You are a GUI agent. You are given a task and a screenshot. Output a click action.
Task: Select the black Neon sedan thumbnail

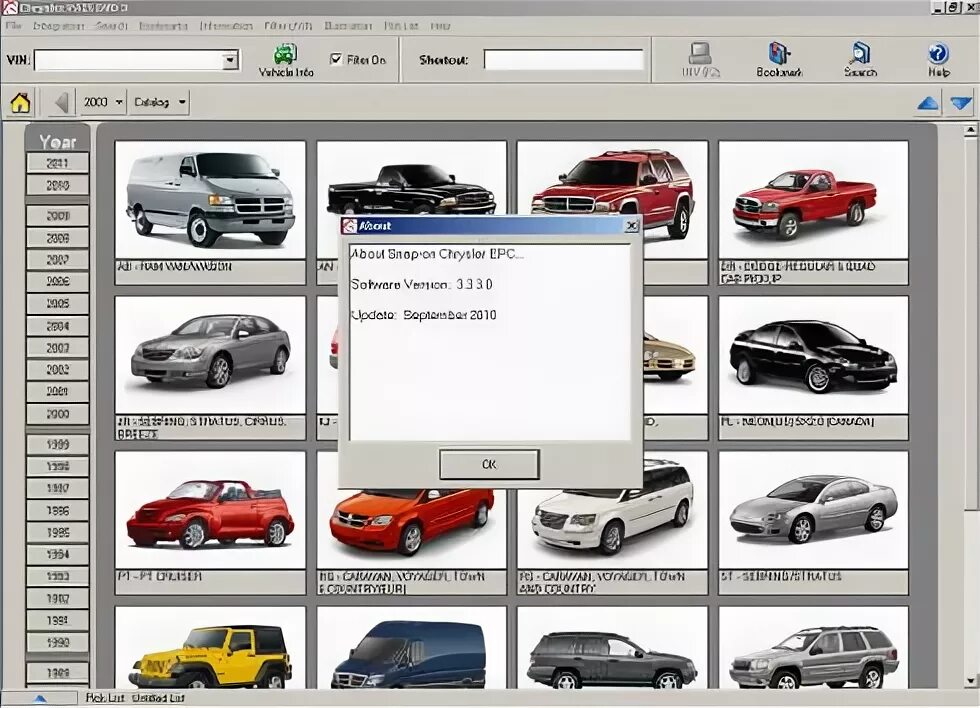click(813, 355)
